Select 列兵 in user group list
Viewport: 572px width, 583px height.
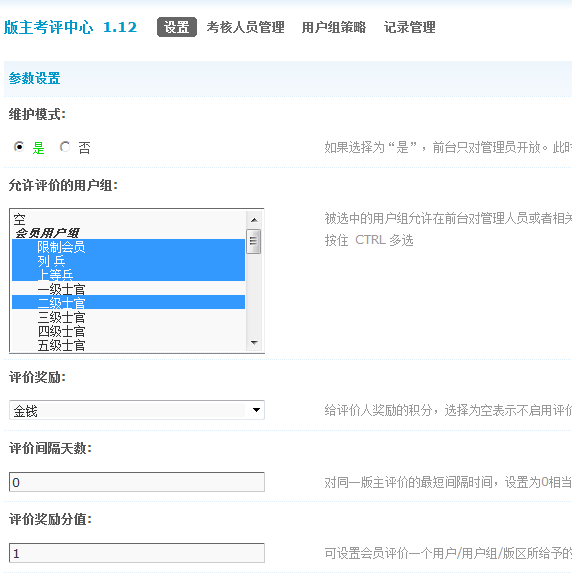[x=128, y=261]
